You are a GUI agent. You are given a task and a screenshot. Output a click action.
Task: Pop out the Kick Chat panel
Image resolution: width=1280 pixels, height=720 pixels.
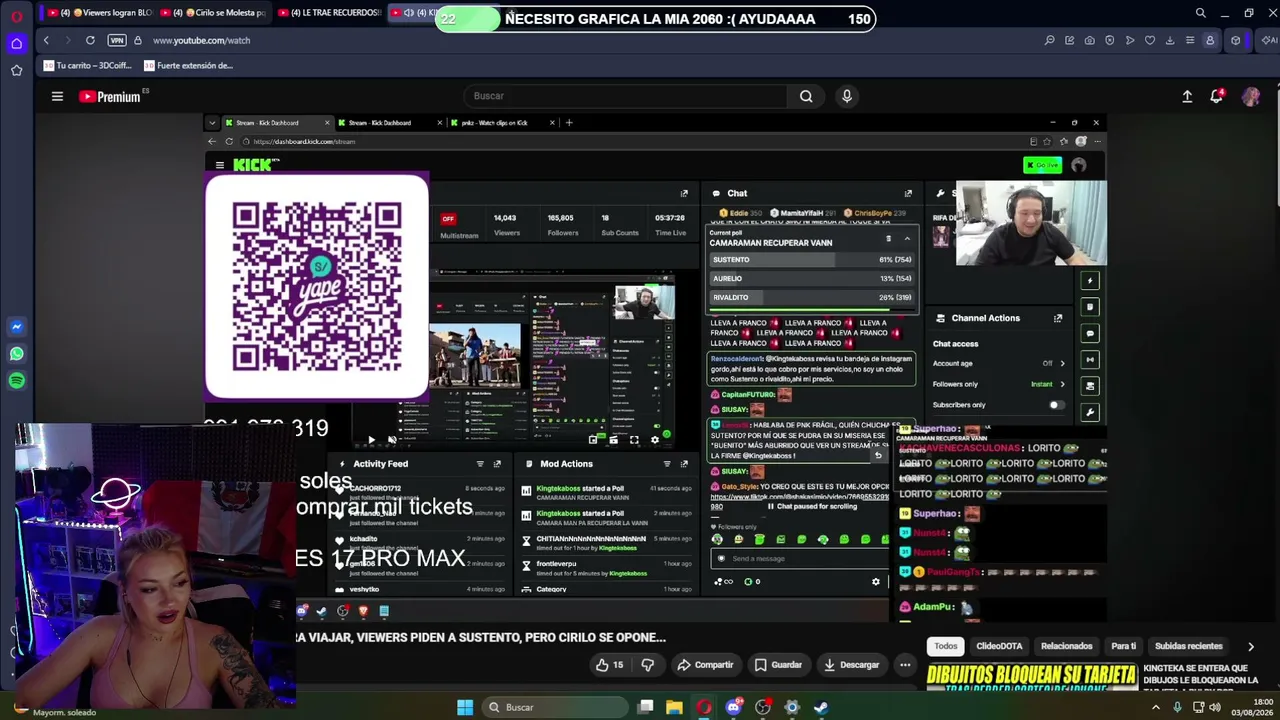[908, 193]
